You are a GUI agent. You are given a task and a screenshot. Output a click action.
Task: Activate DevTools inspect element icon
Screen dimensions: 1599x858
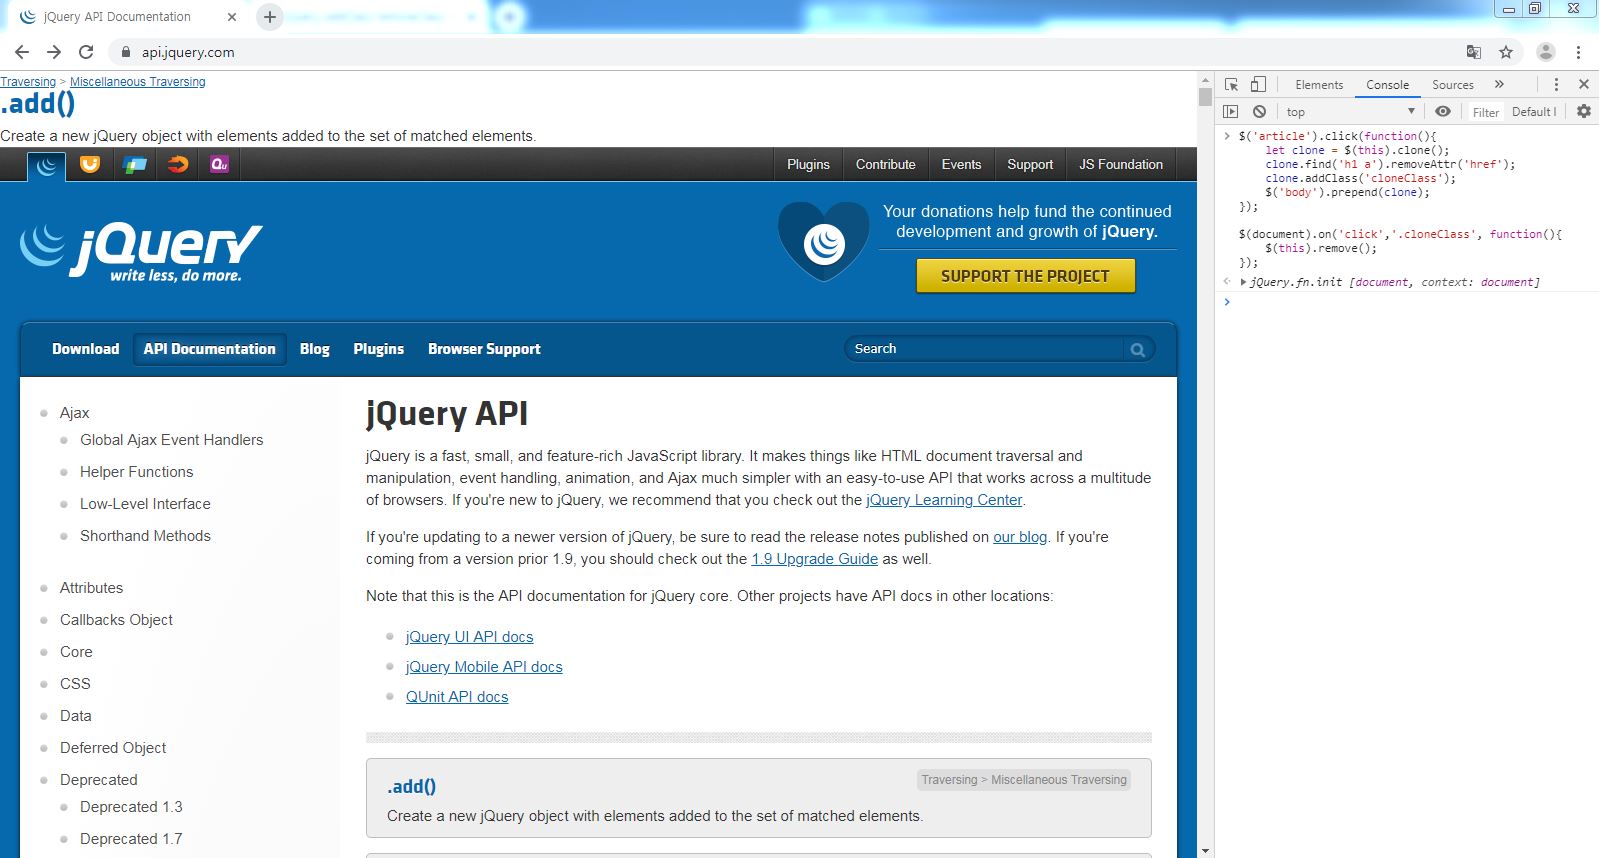[x=1231, y=85]
